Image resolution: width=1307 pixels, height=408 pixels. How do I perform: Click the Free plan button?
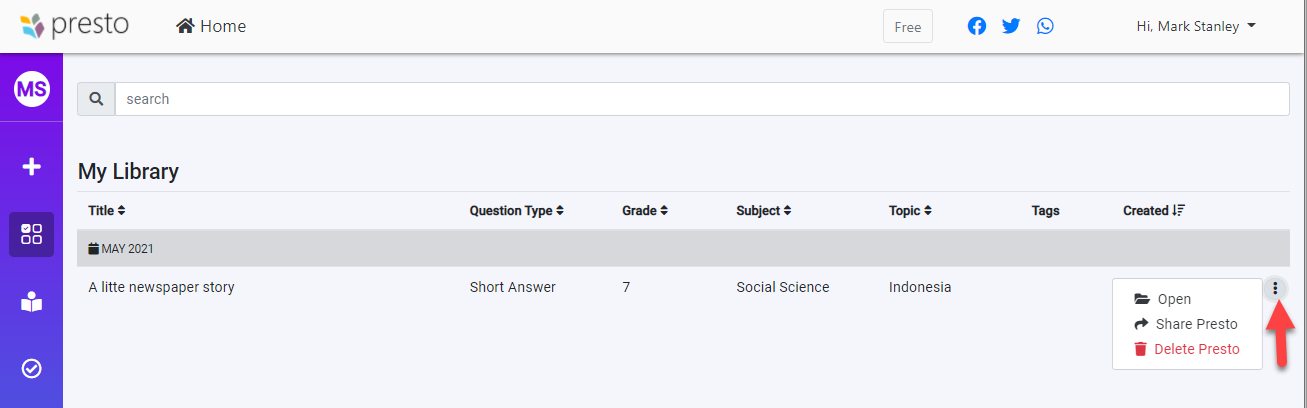907,27
